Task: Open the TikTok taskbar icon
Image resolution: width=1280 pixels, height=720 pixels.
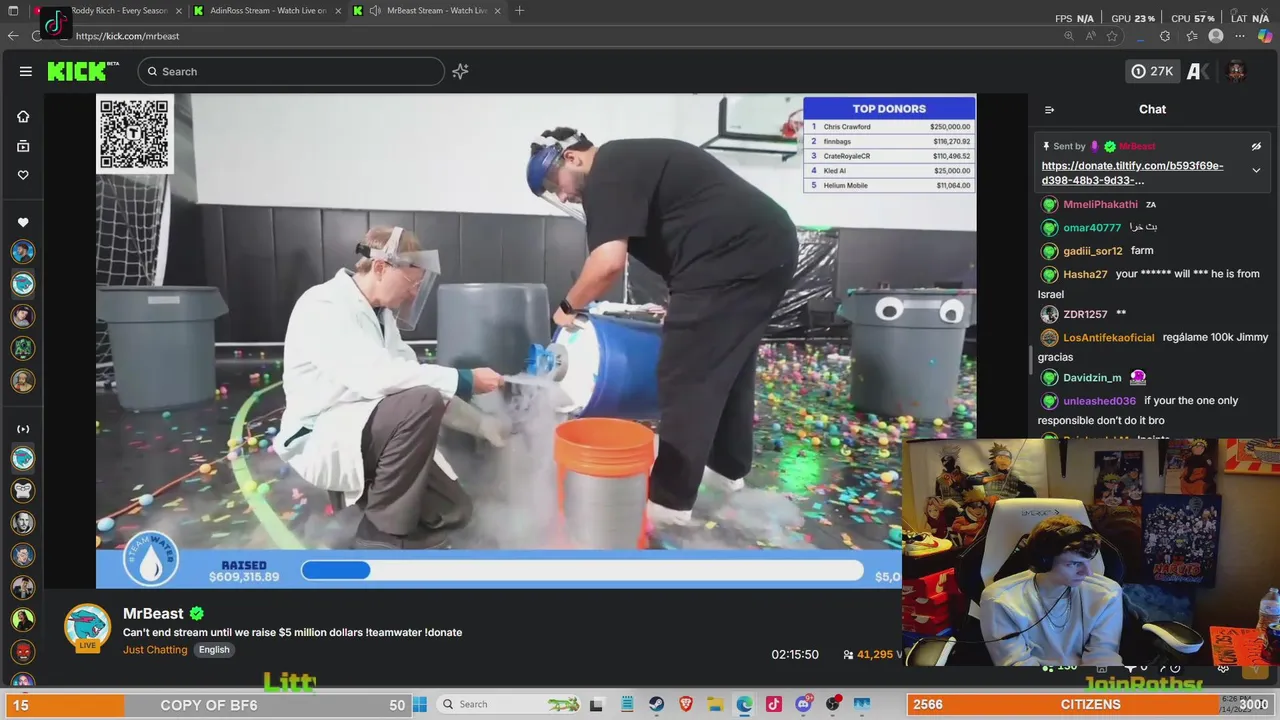Action: (773, 704)
